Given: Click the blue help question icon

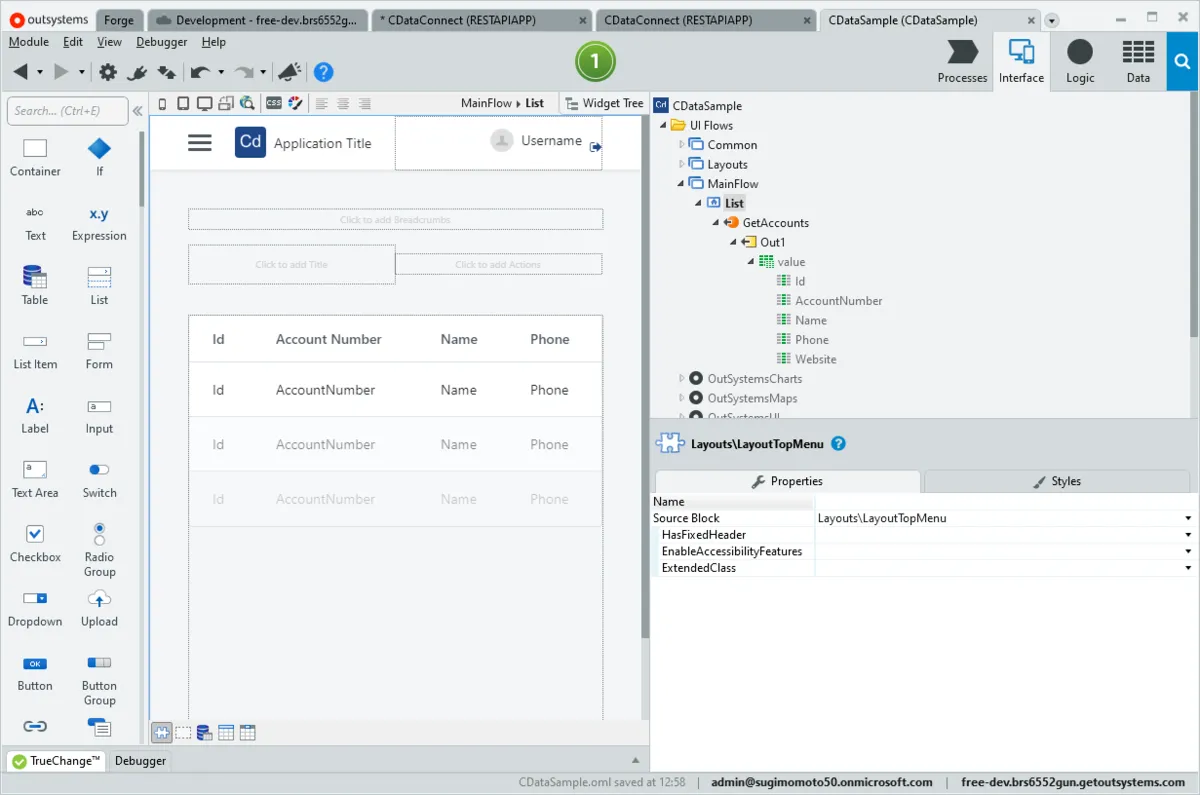Looking at the screenshot, I should 323,72.
